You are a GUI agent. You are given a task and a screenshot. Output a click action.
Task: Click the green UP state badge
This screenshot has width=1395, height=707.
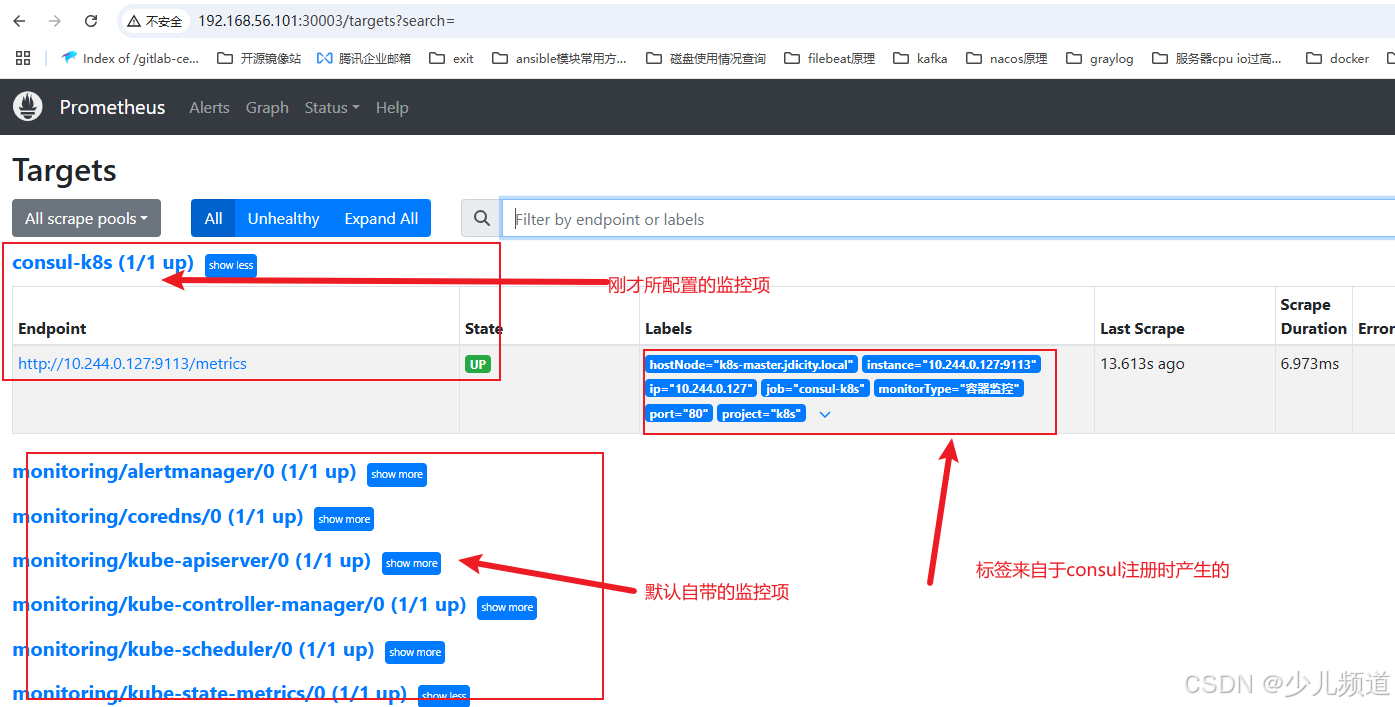[x=478, y=364]
